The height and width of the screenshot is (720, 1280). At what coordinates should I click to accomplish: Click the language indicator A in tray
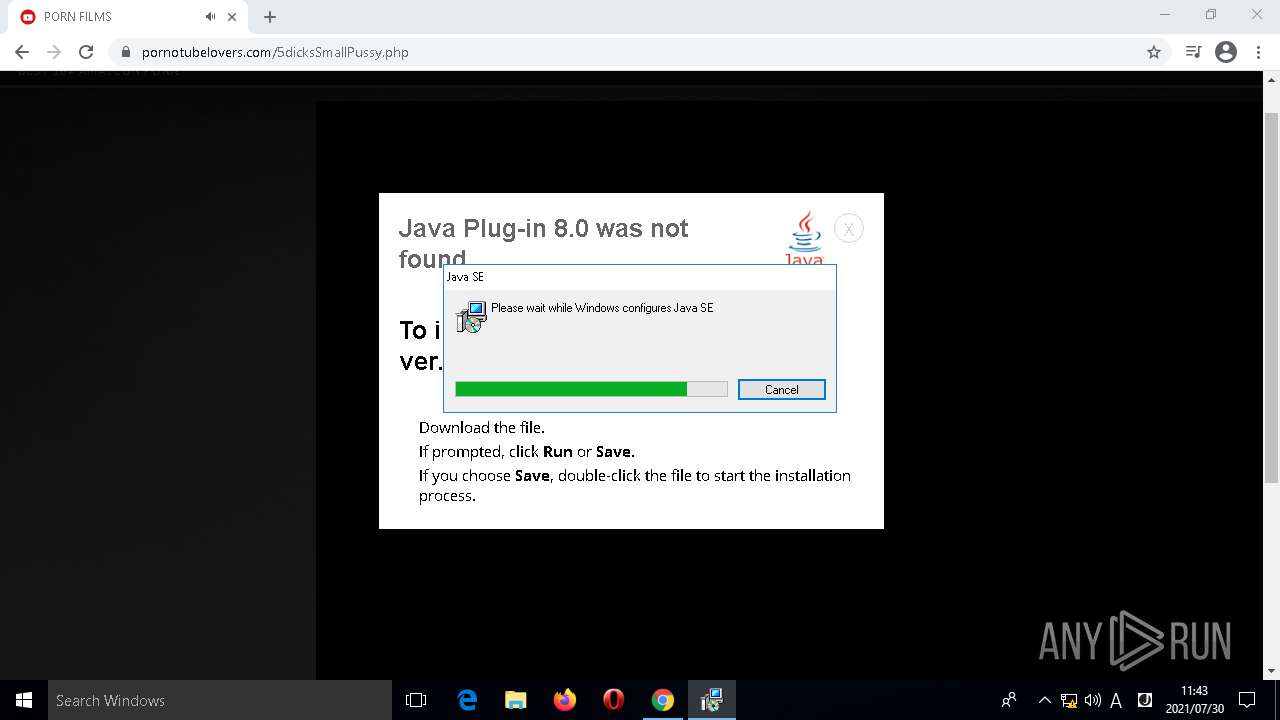click(x=1116, y=700)
